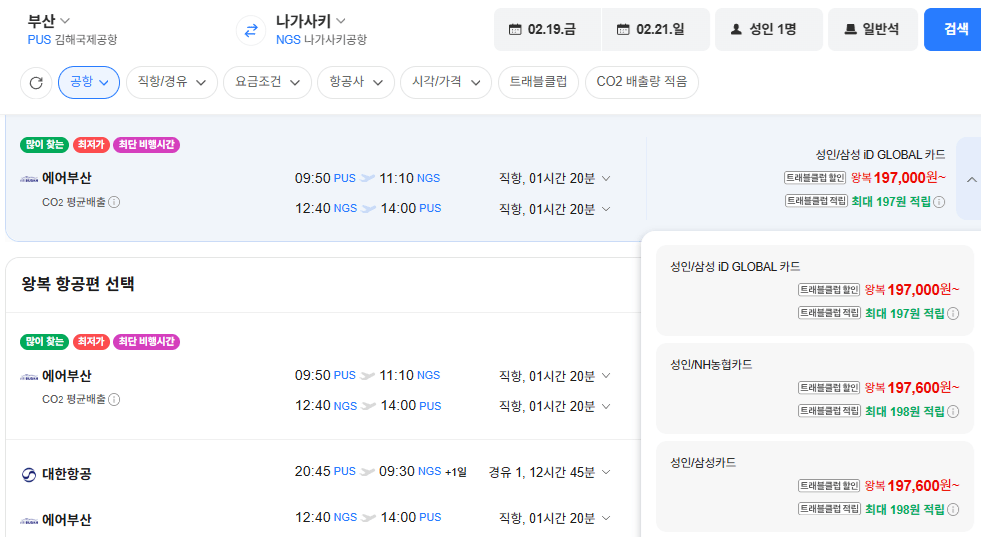Reset filters with the refresh icon
The height and width of the screenshot is (537, 981).
36,83
